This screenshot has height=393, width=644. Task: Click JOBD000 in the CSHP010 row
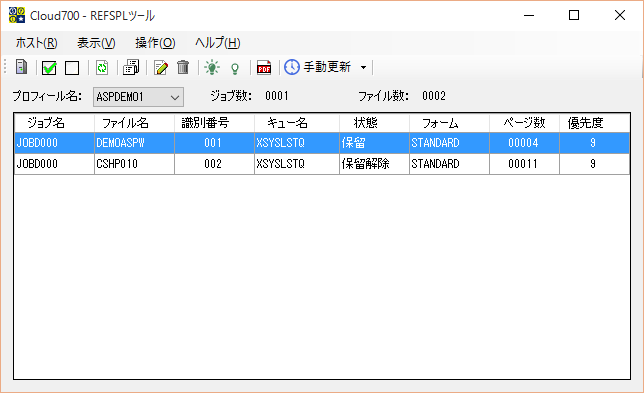click(54, 164)
